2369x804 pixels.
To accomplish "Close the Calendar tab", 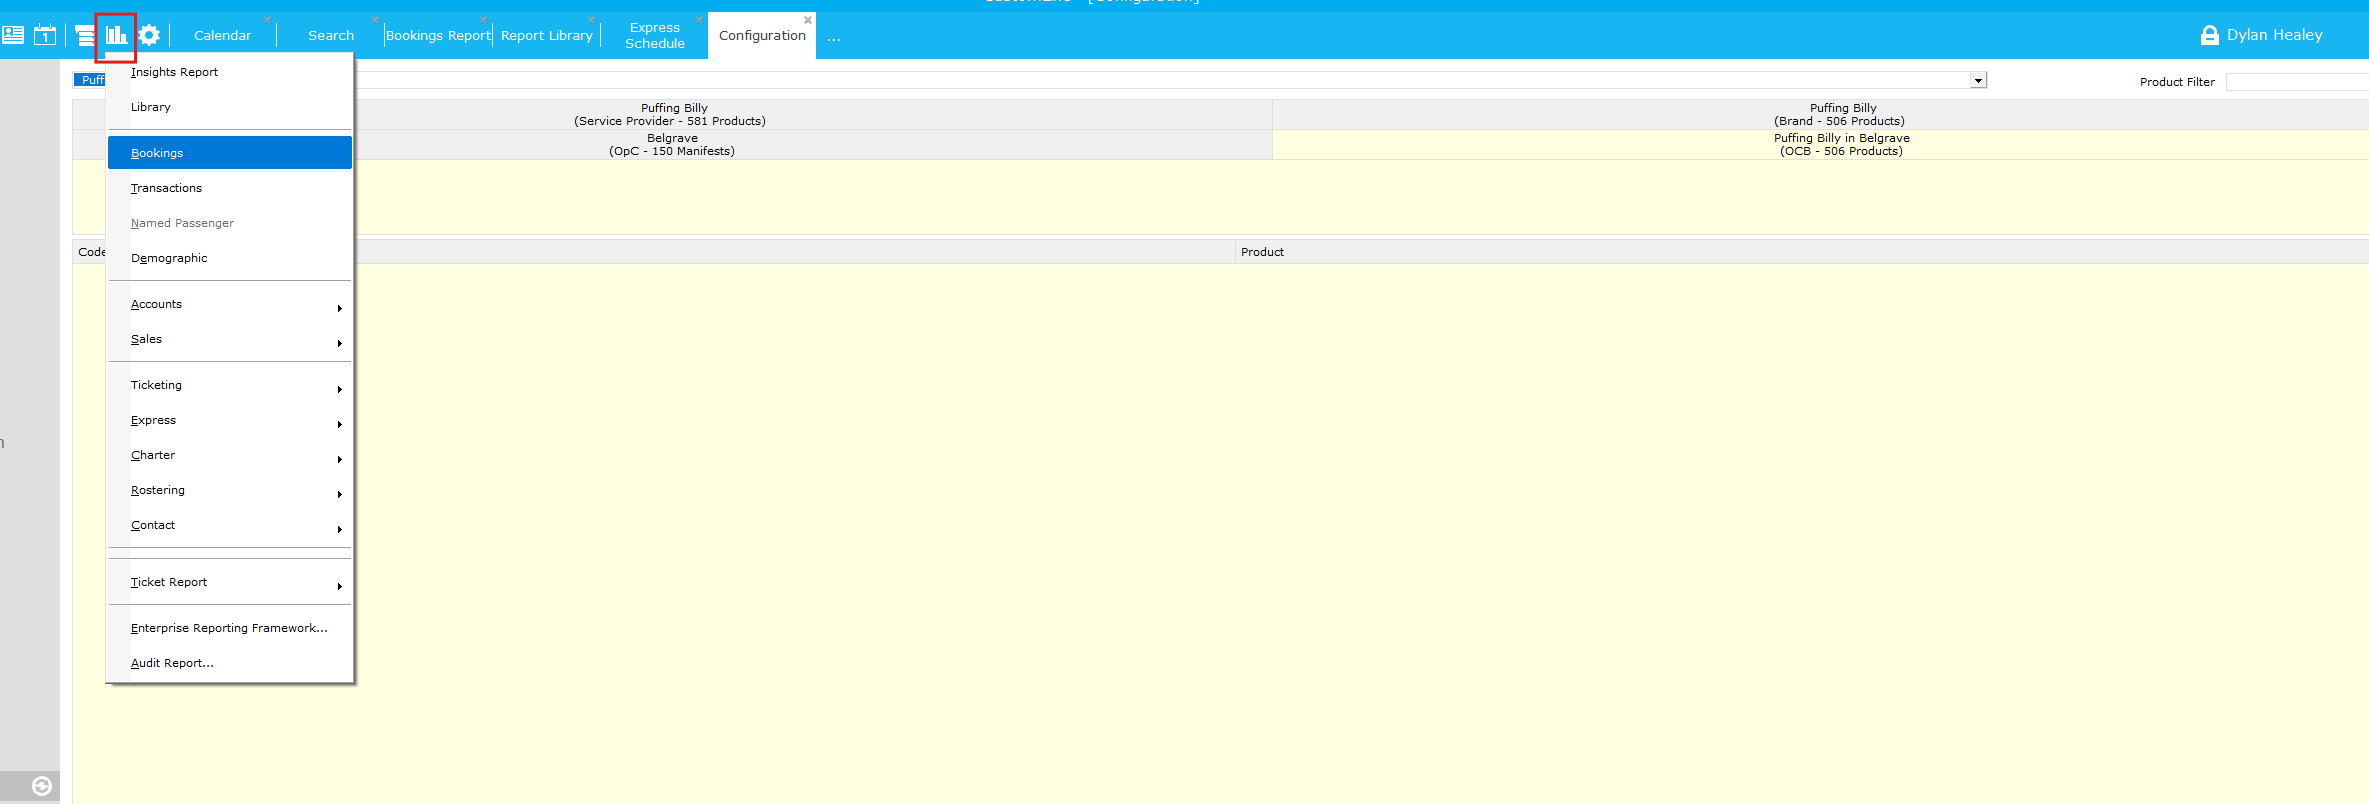I will click(268, 20).
